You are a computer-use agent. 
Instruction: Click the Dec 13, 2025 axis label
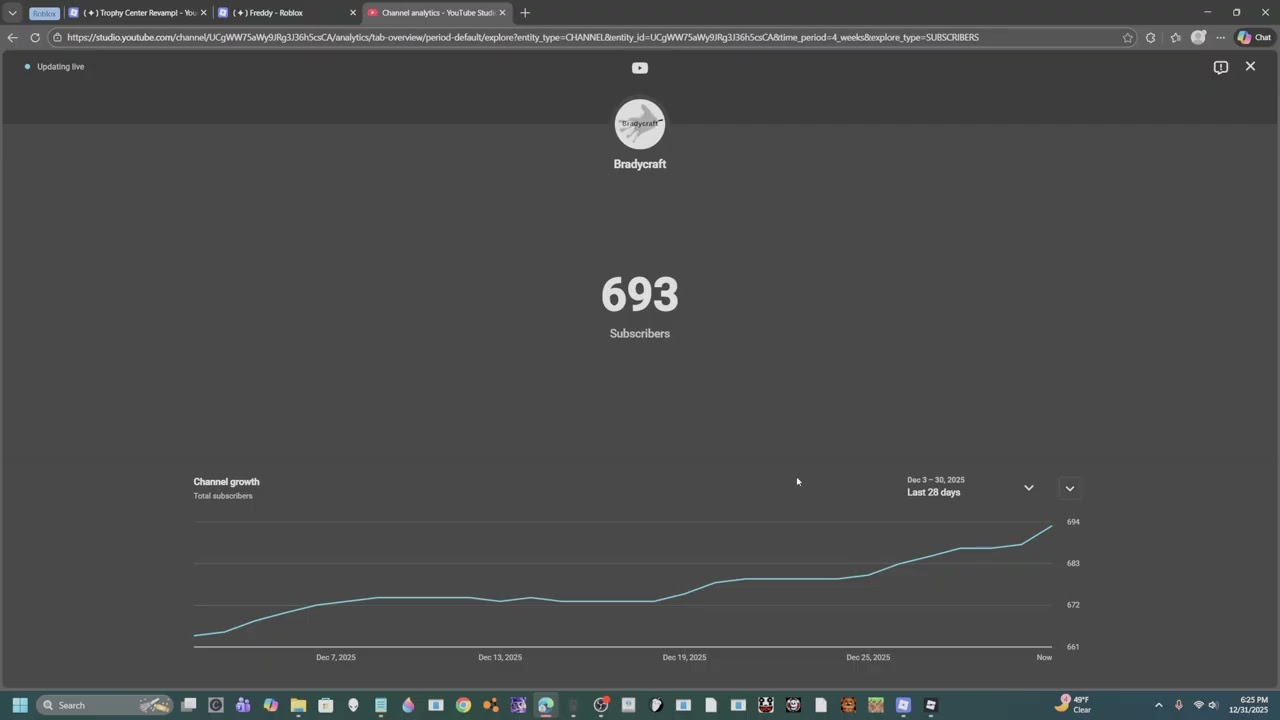(500, 657)
